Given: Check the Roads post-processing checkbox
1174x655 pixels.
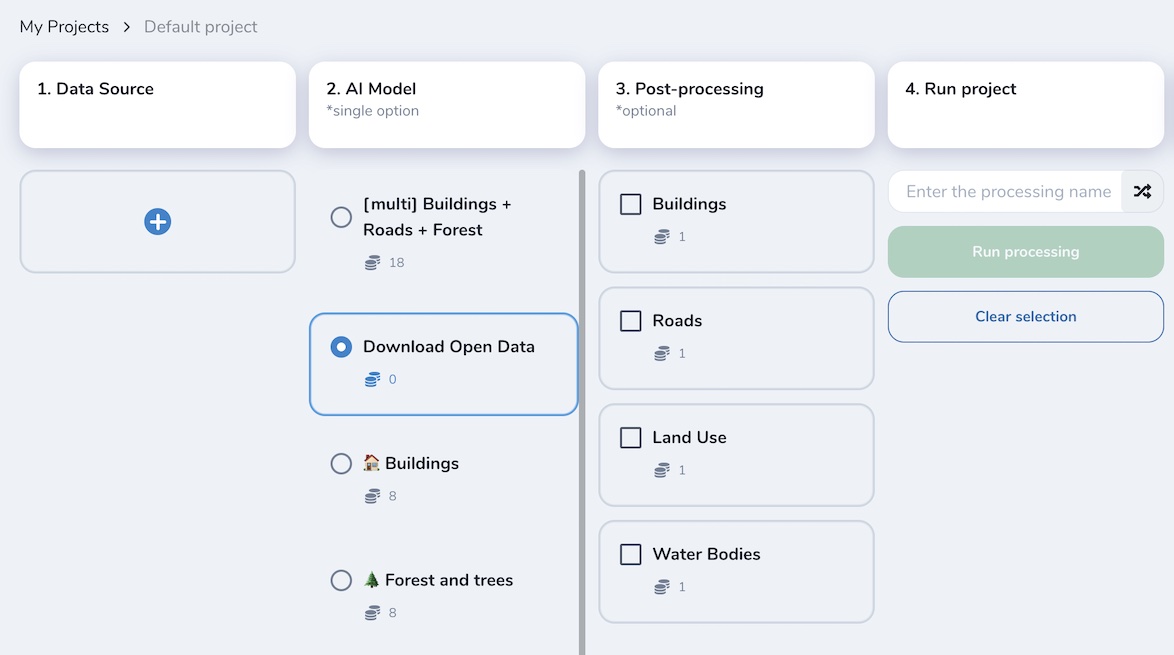Looking at the screenshot, I should click(x=630, y=320).
